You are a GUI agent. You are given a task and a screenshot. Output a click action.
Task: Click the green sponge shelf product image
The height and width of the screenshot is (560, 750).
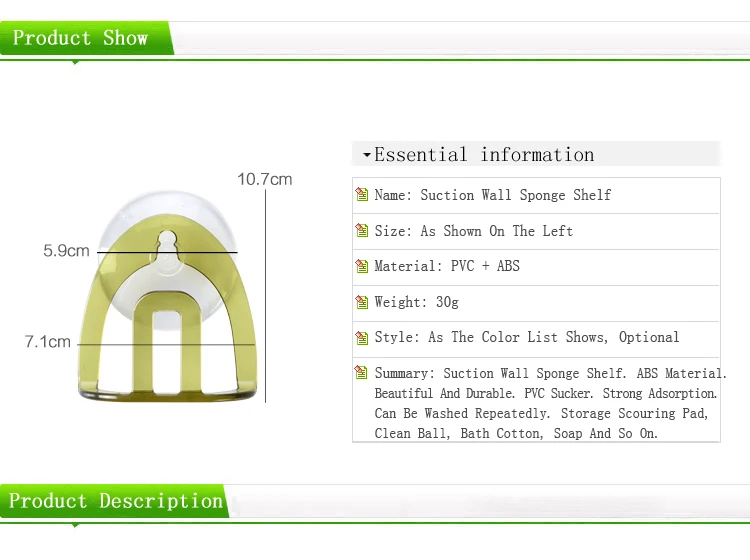(x=167, y=296)
